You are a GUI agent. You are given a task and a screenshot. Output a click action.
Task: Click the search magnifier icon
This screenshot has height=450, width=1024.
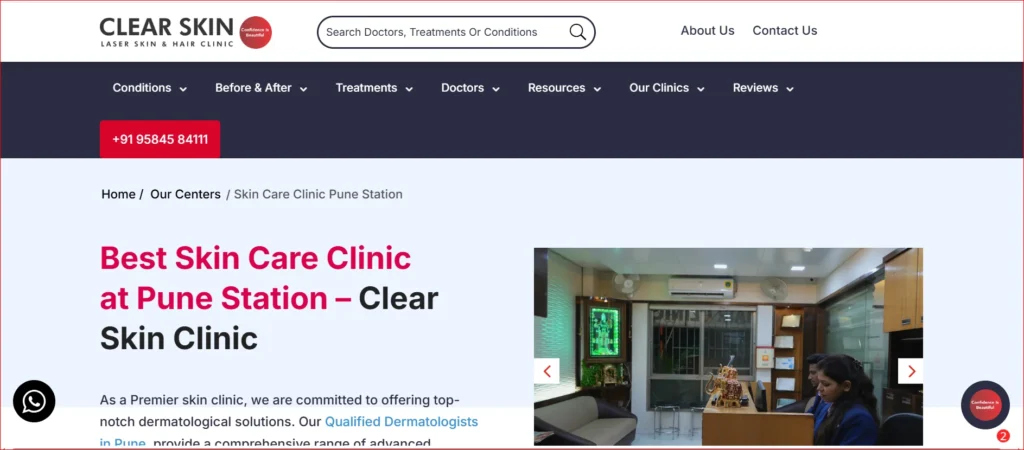[x=577, y=32]
